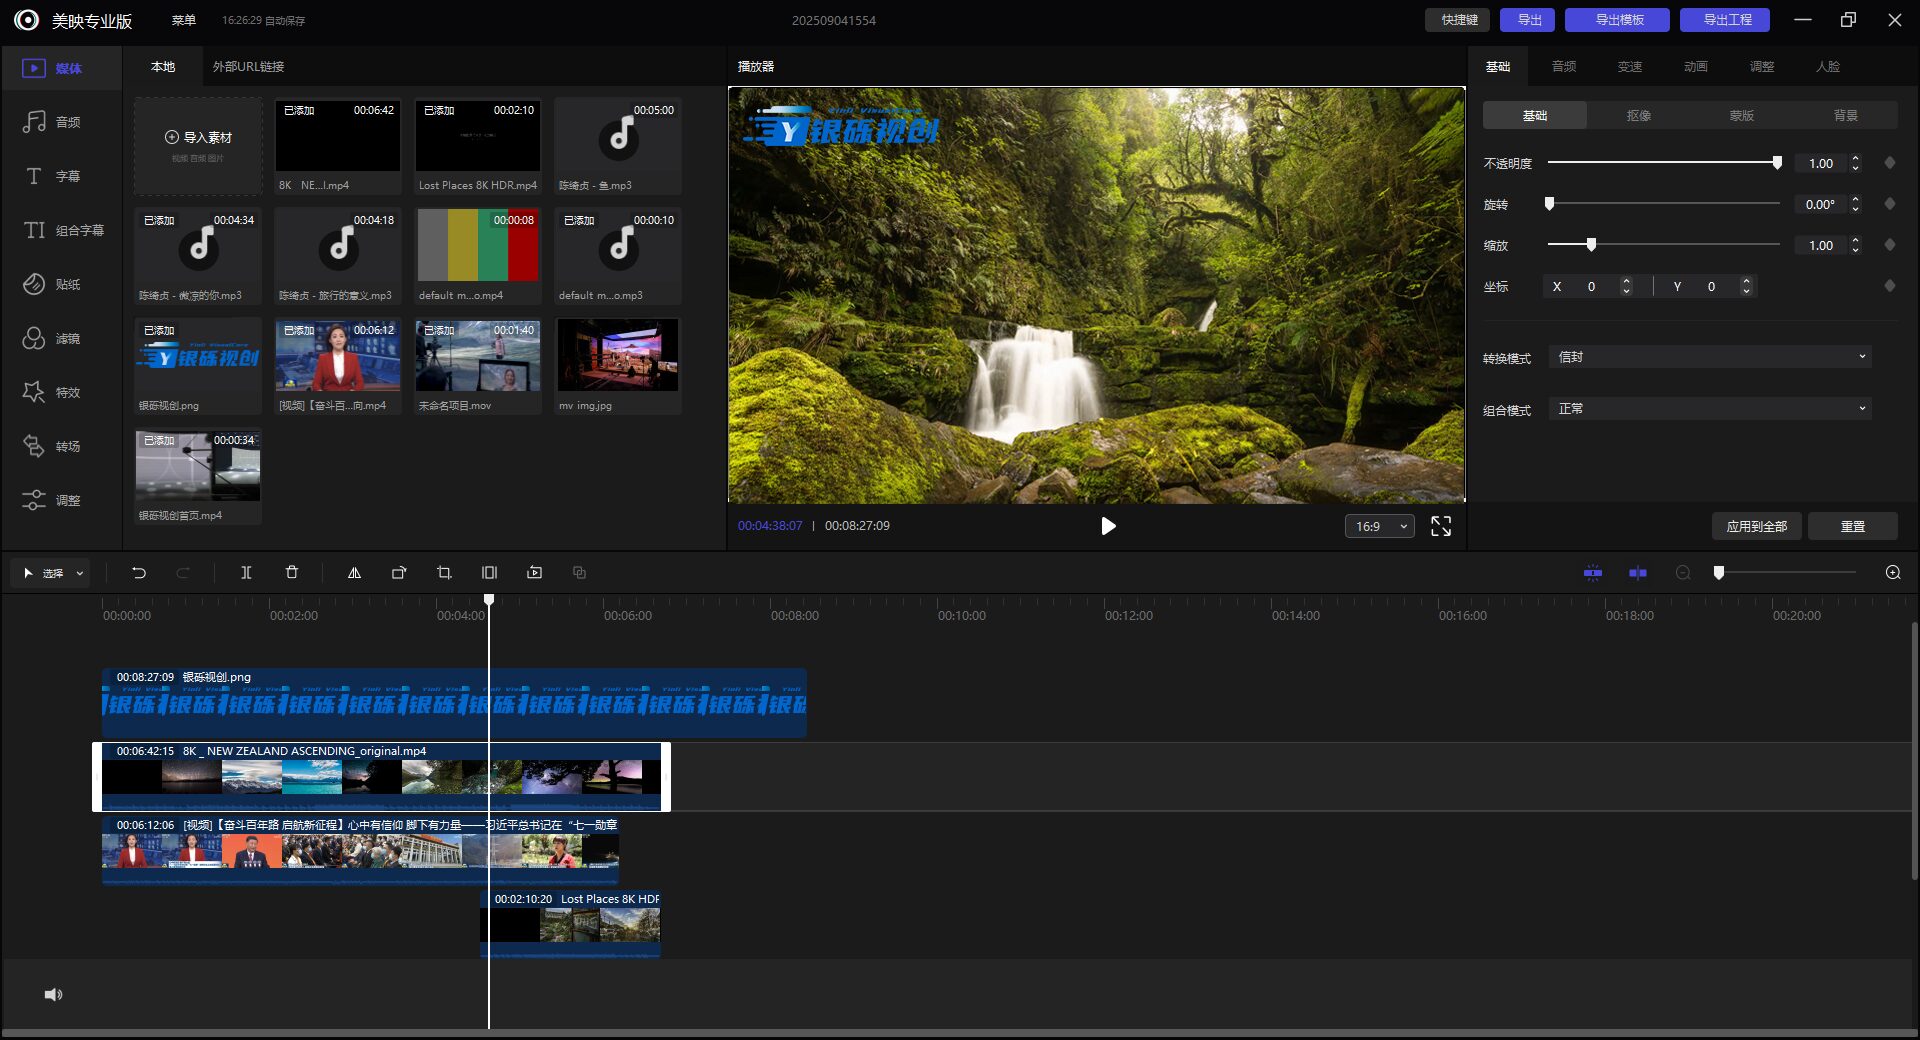Click the delete trash icon in timeline toolbar
Image resolution: width=1920 pixels, height=1040 pixels.
click(292, 573)
